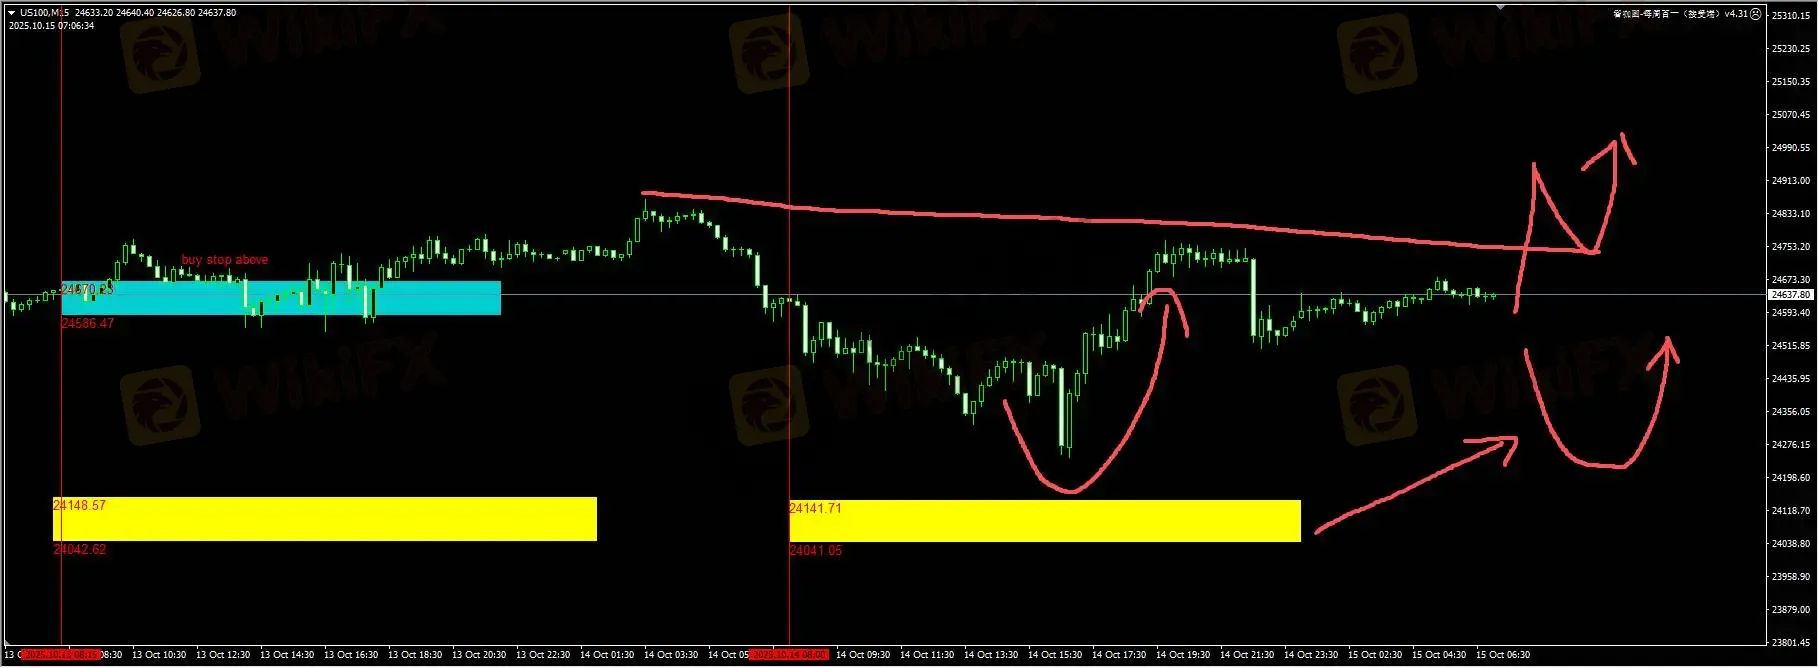Click the 24586.47 price label
This screenshot has height=668, width=1819.
pyautogui.click(x=88, y=324)
